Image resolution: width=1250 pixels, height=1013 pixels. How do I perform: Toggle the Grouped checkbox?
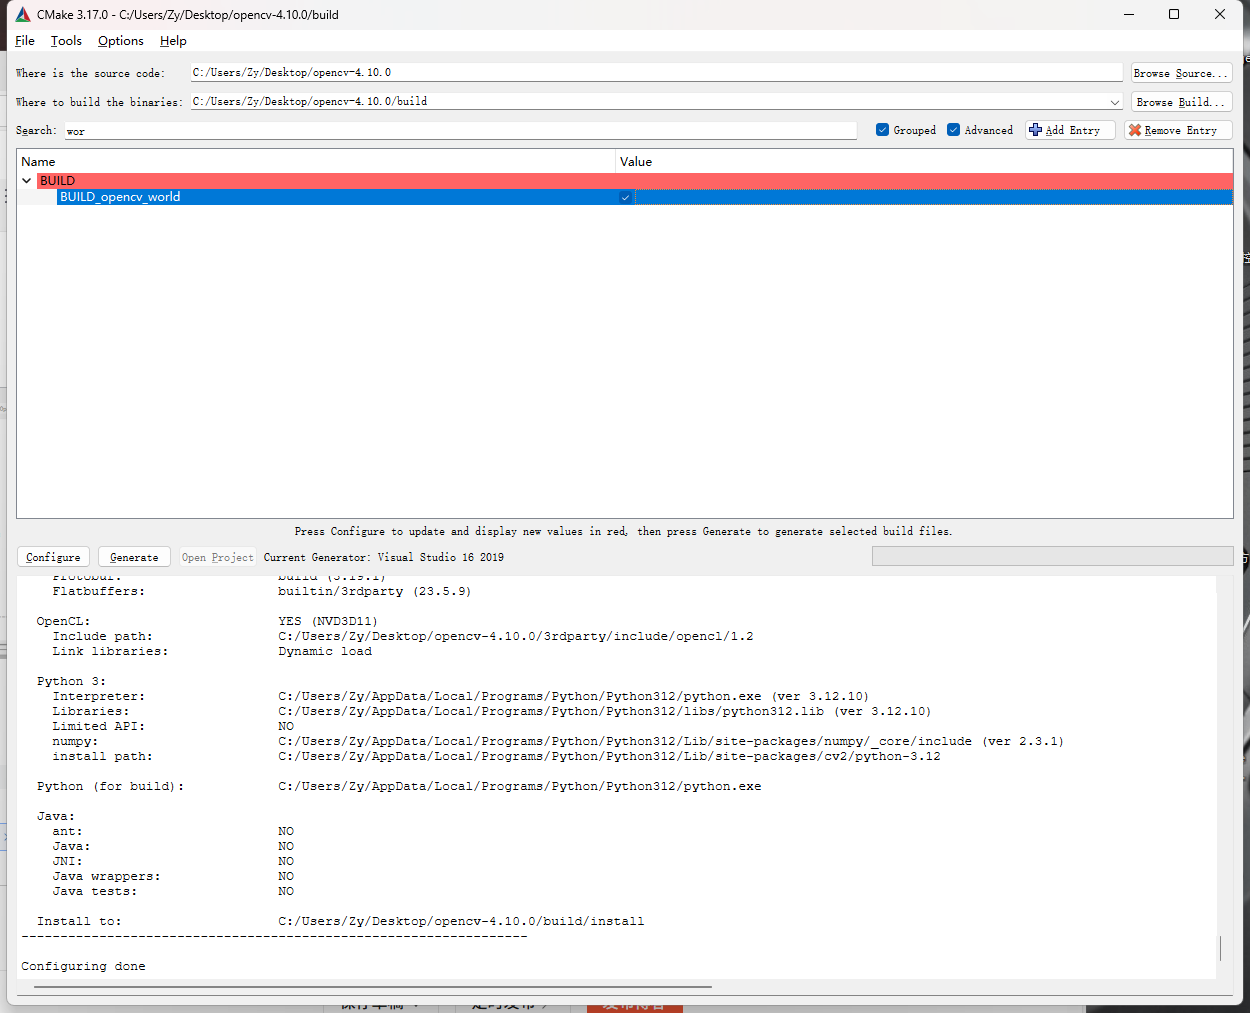(x=882, y=130)
